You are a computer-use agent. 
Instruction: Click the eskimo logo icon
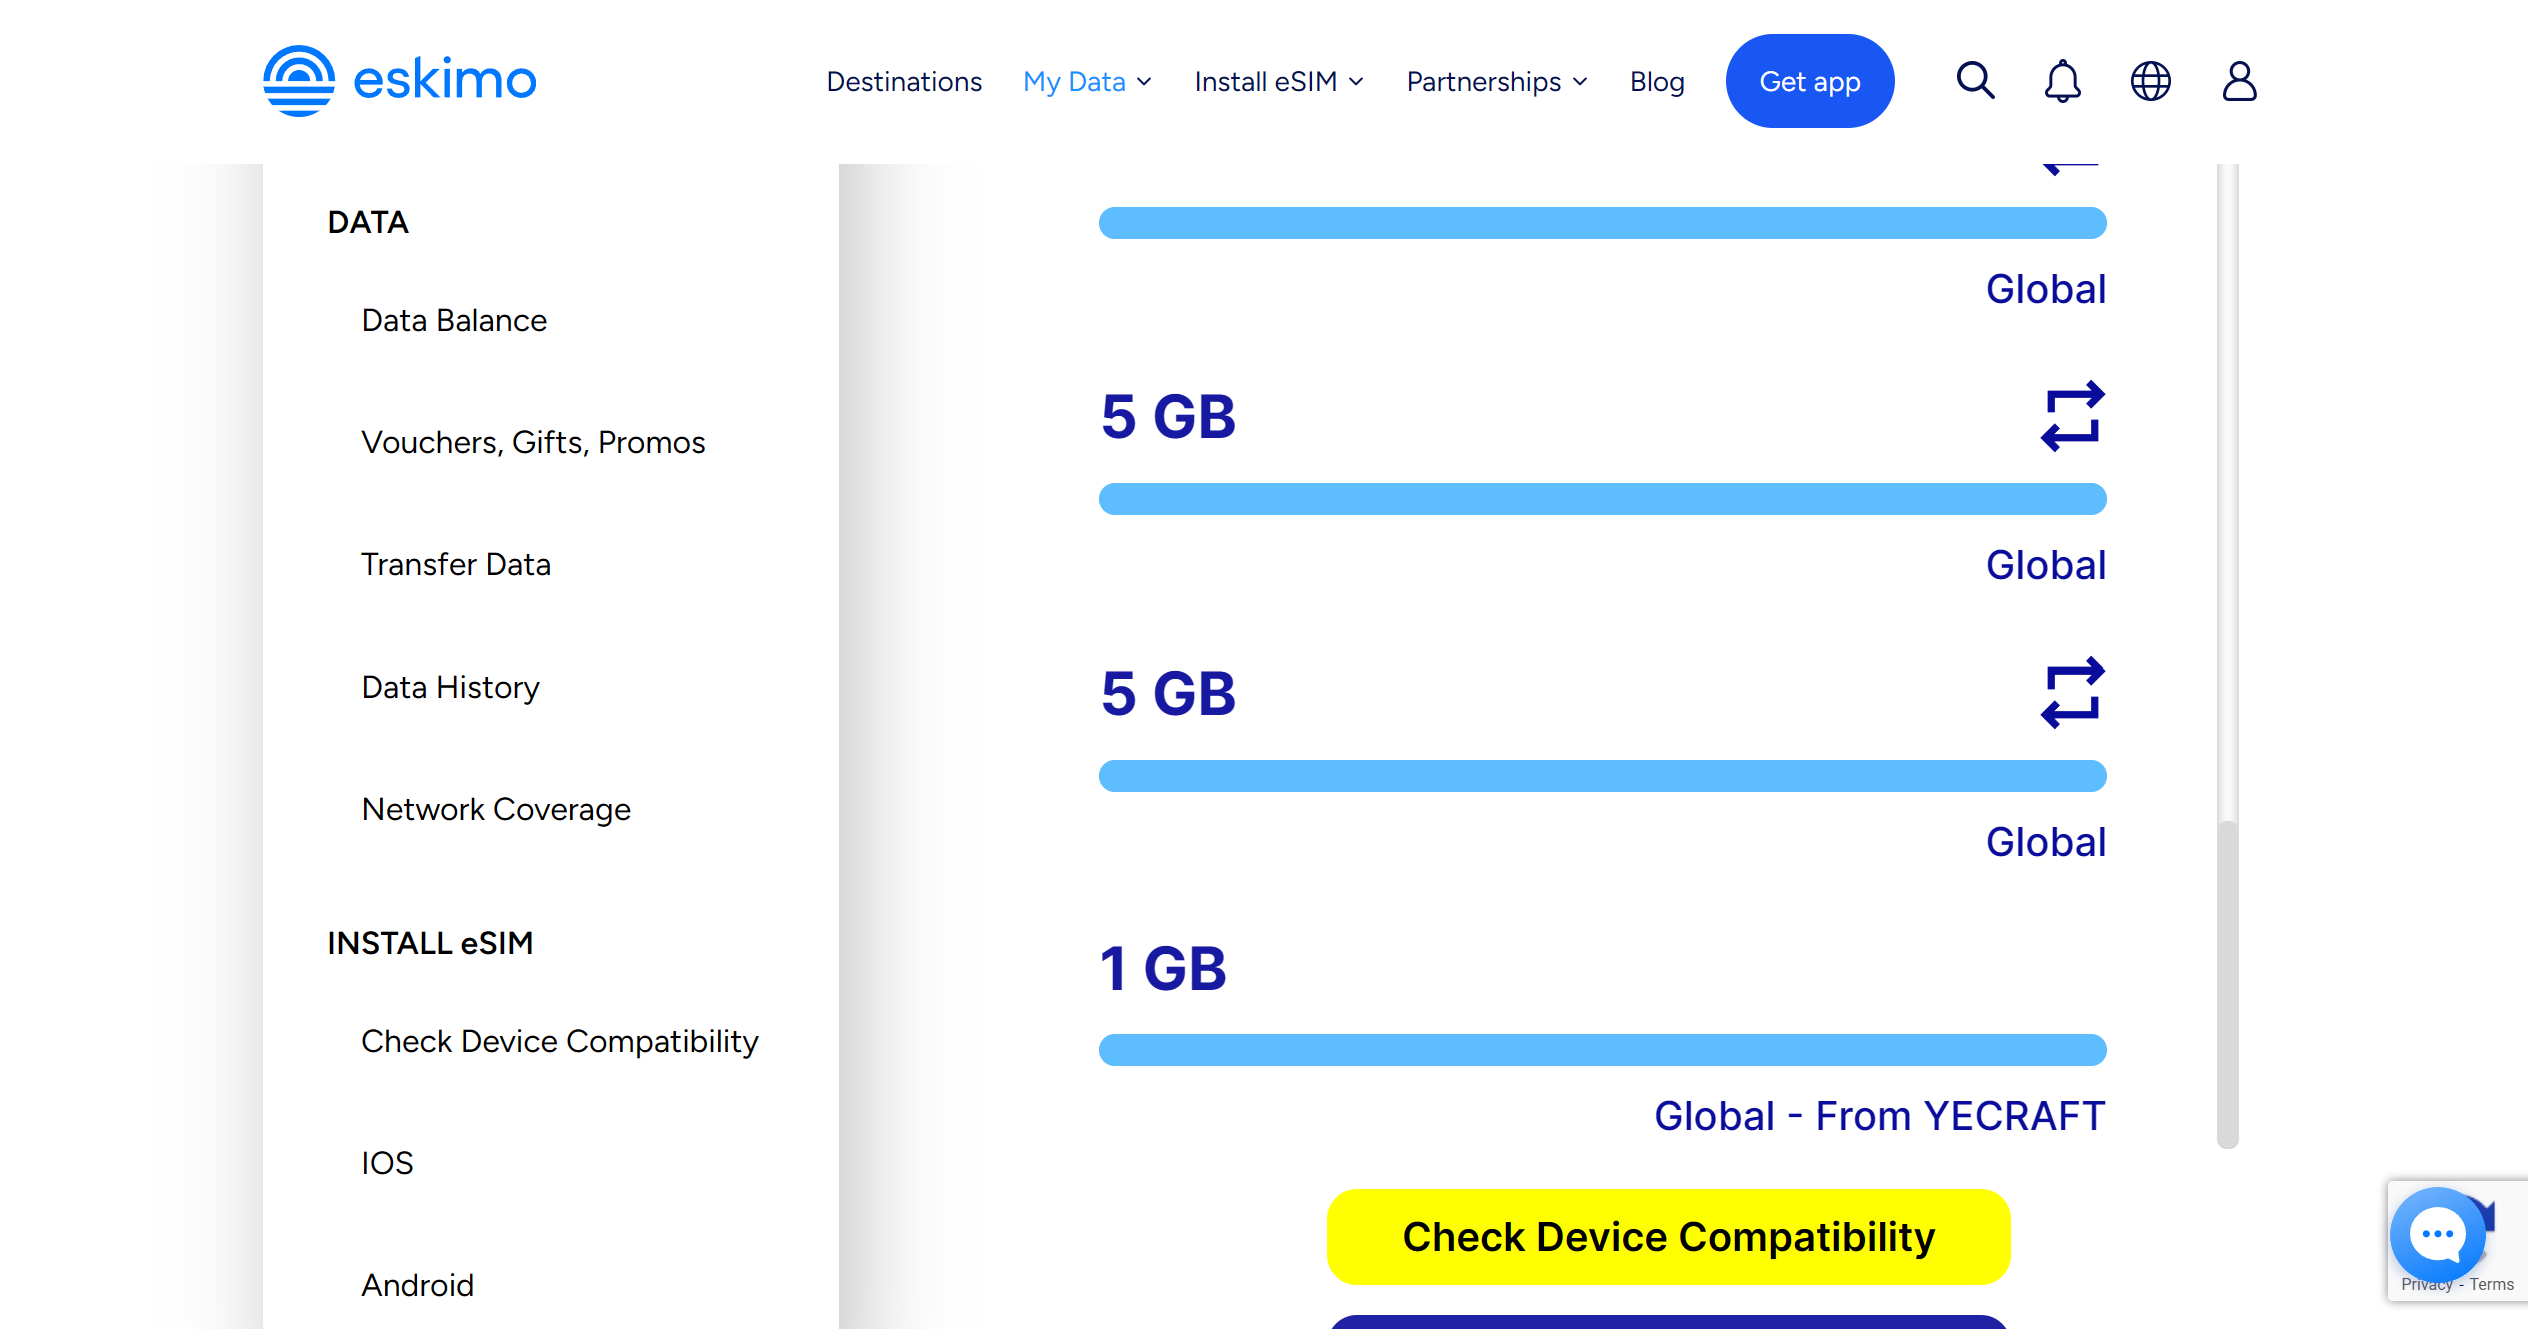coord(298,81)
